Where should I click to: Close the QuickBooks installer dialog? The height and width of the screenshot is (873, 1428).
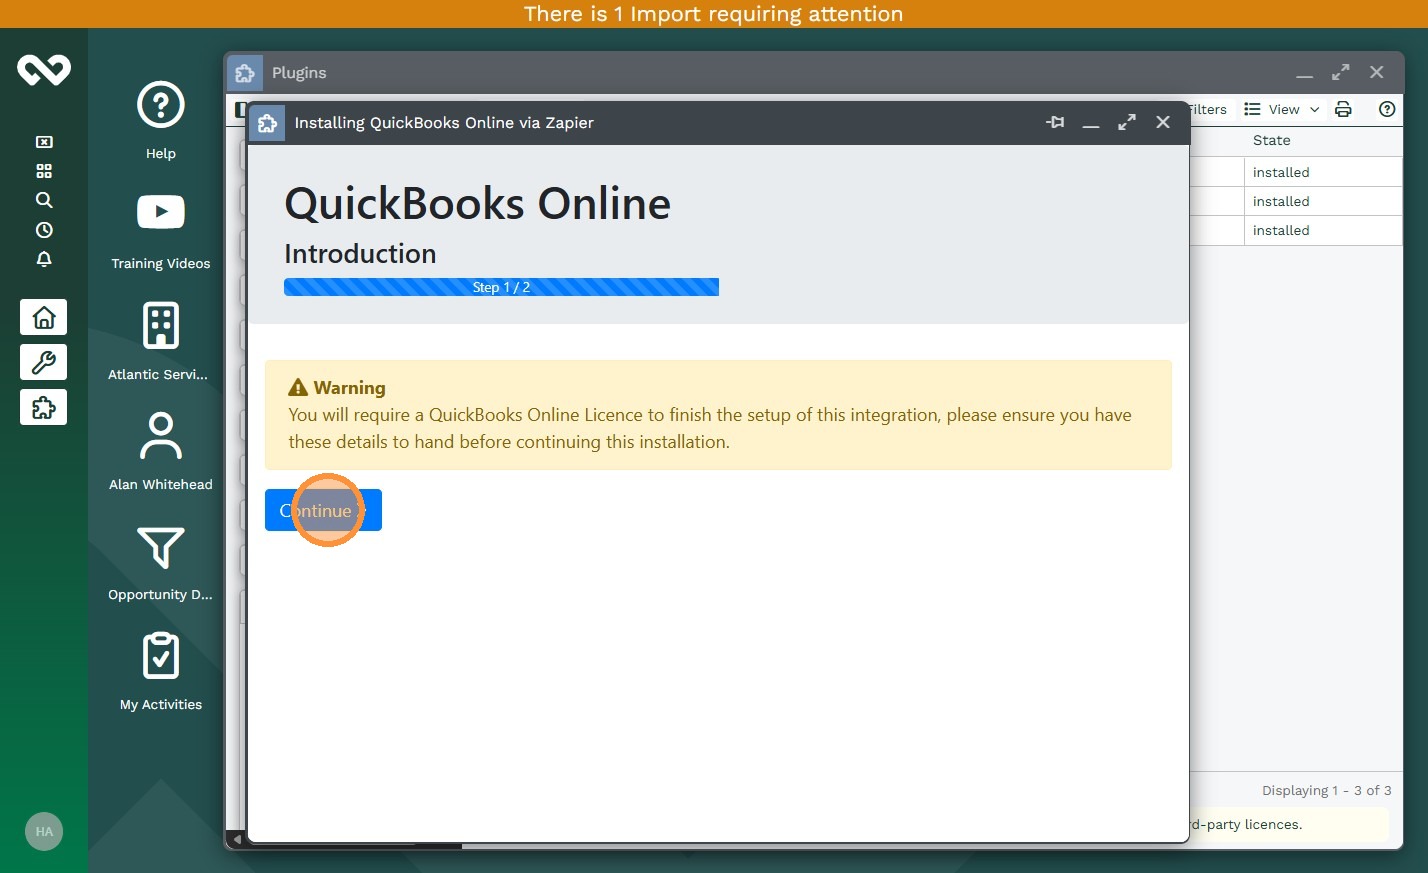coord(1163,122)
